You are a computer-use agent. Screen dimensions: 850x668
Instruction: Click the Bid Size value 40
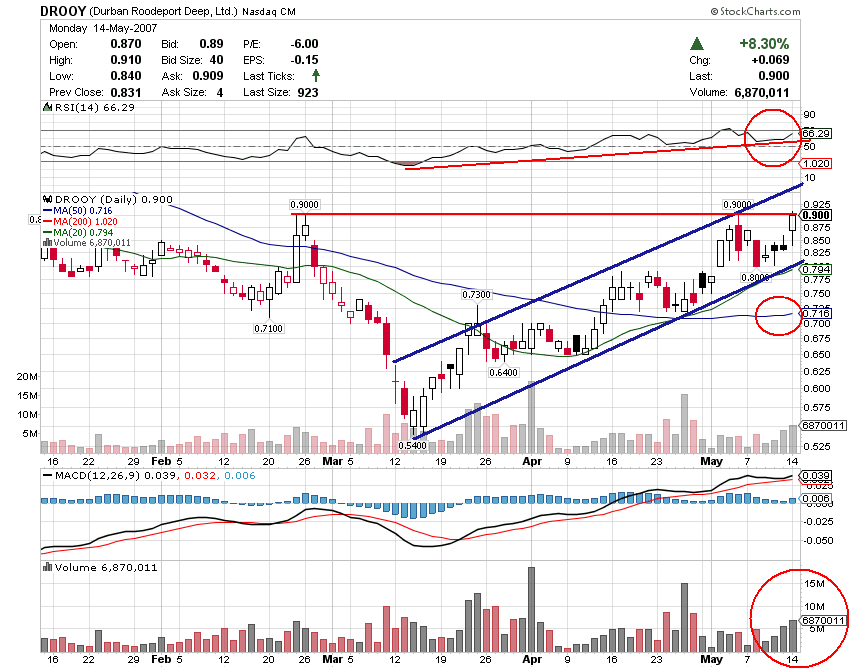tap(217, 60)
